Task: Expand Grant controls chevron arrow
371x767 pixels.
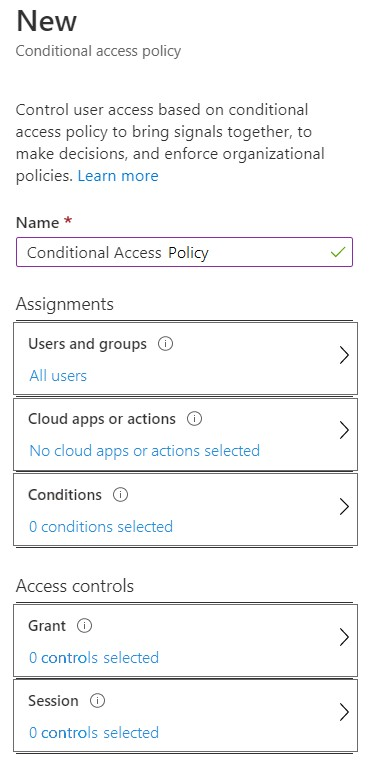Action: [344, 637]
